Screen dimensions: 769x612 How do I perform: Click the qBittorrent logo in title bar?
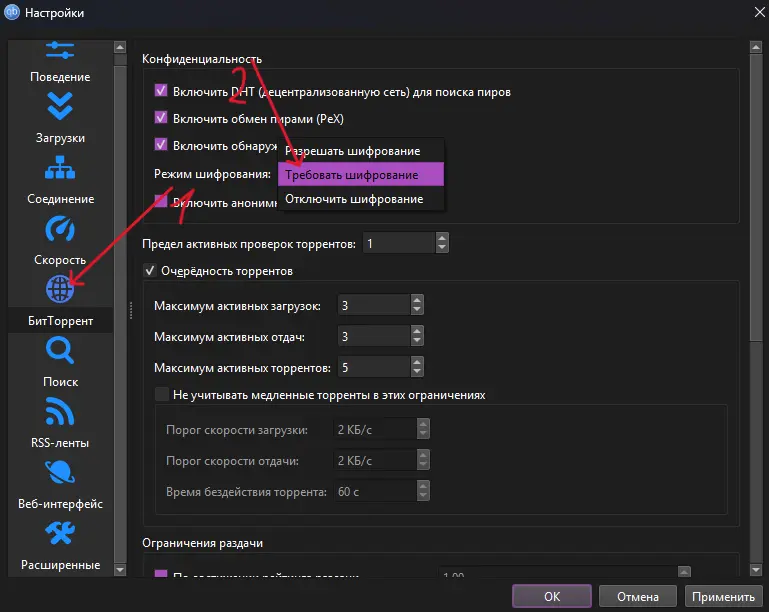click(12, 12)
